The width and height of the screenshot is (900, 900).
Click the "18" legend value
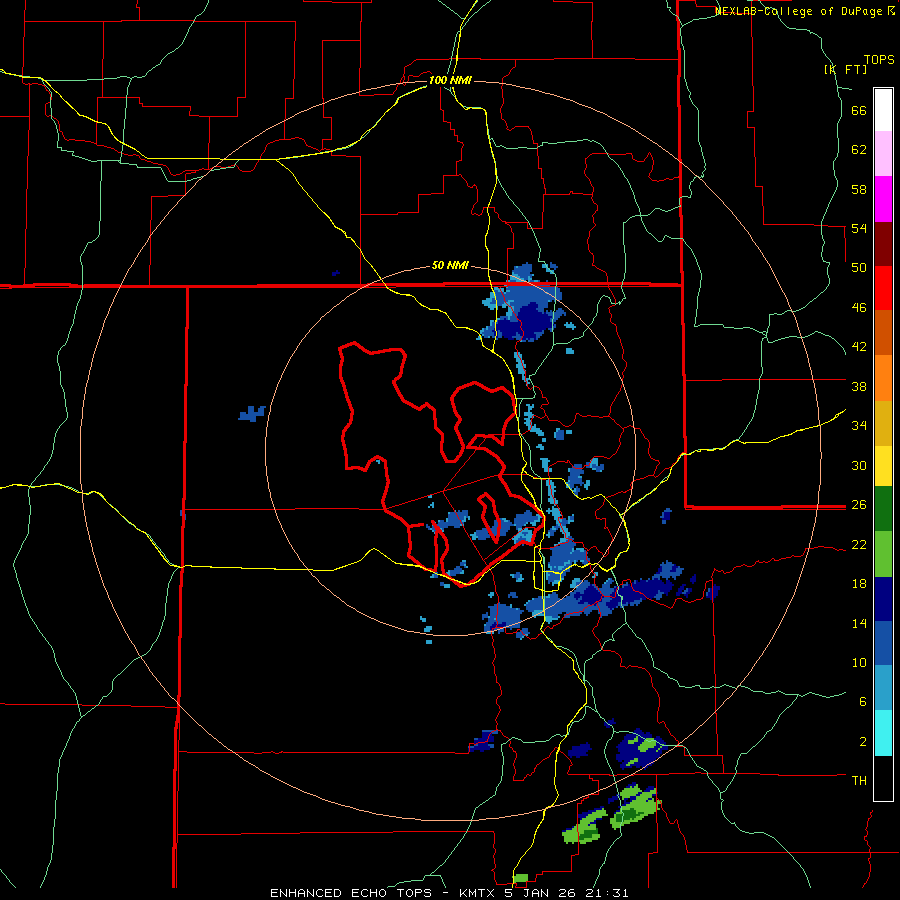point(859,584)
